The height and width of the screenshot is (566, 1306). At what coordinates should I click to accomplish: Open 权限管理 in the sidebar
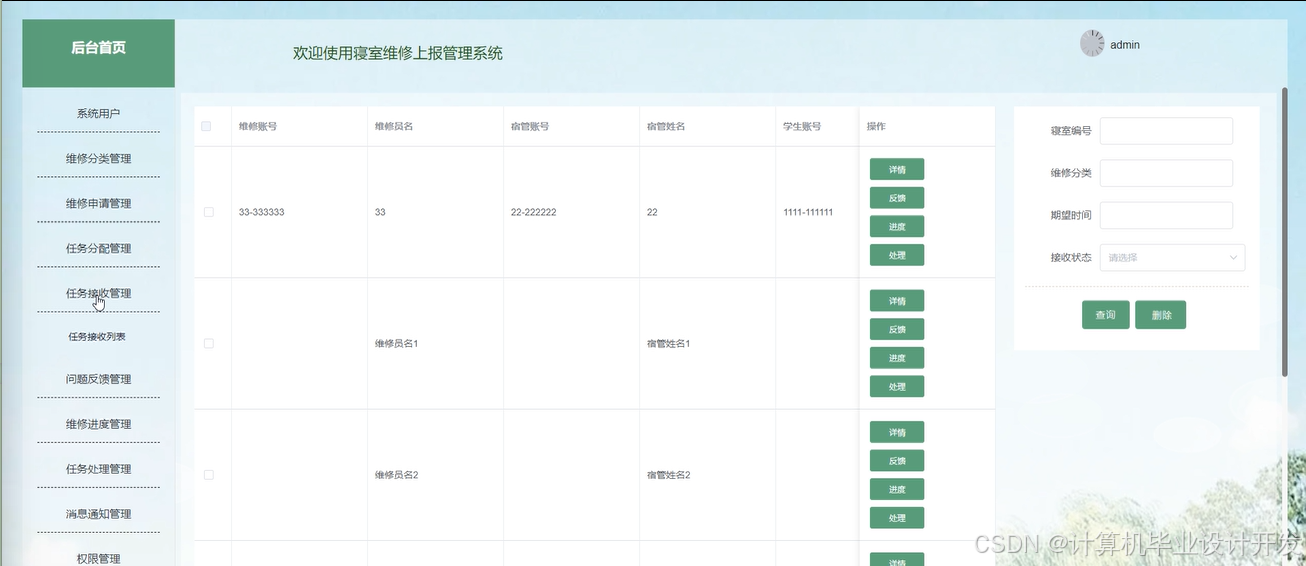point(98,559)
